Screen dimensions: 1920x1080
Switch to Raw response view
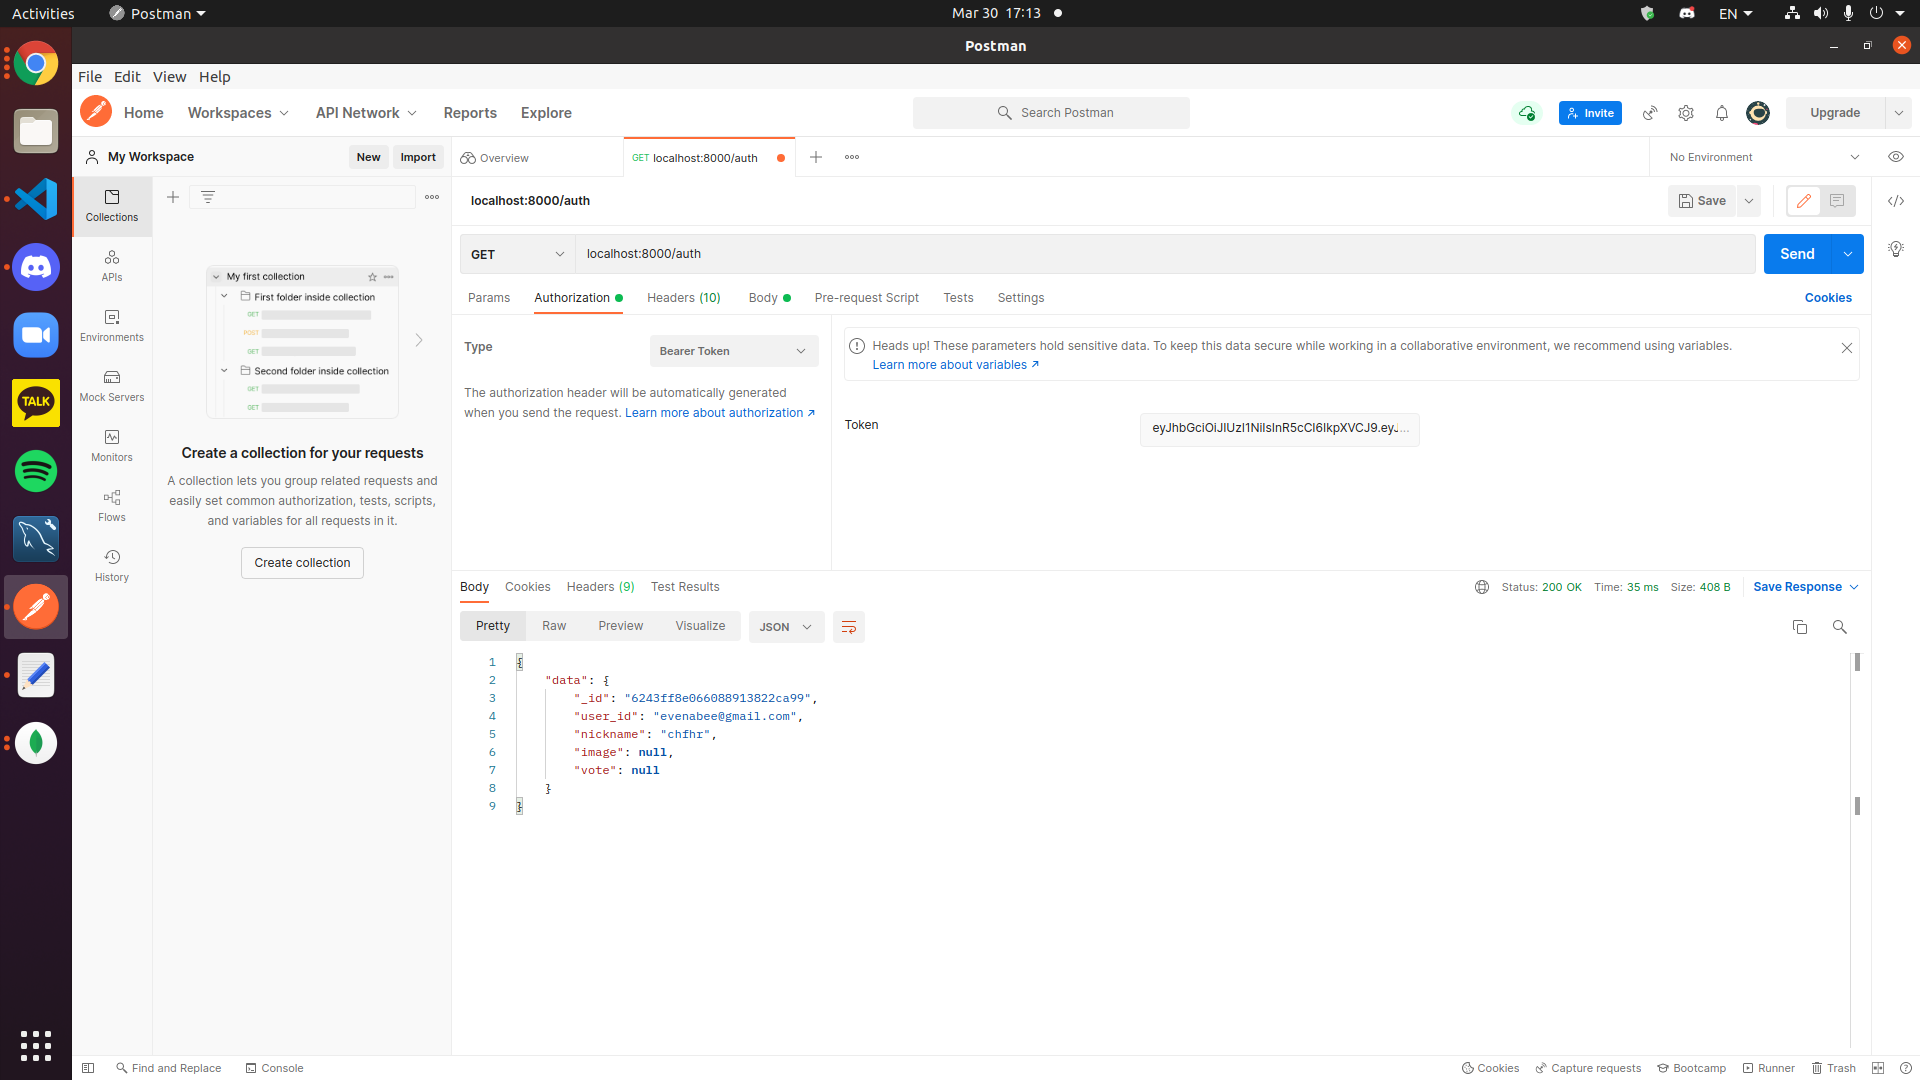[x=554, y=626]
